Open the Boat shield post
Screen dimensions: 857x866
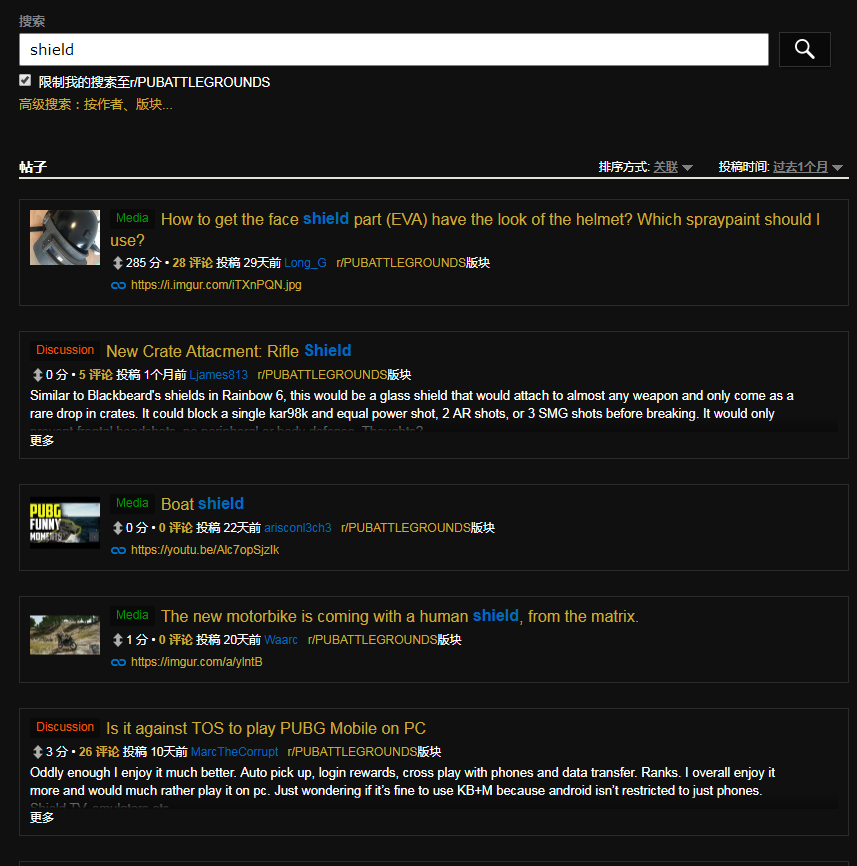click(202, 504)
